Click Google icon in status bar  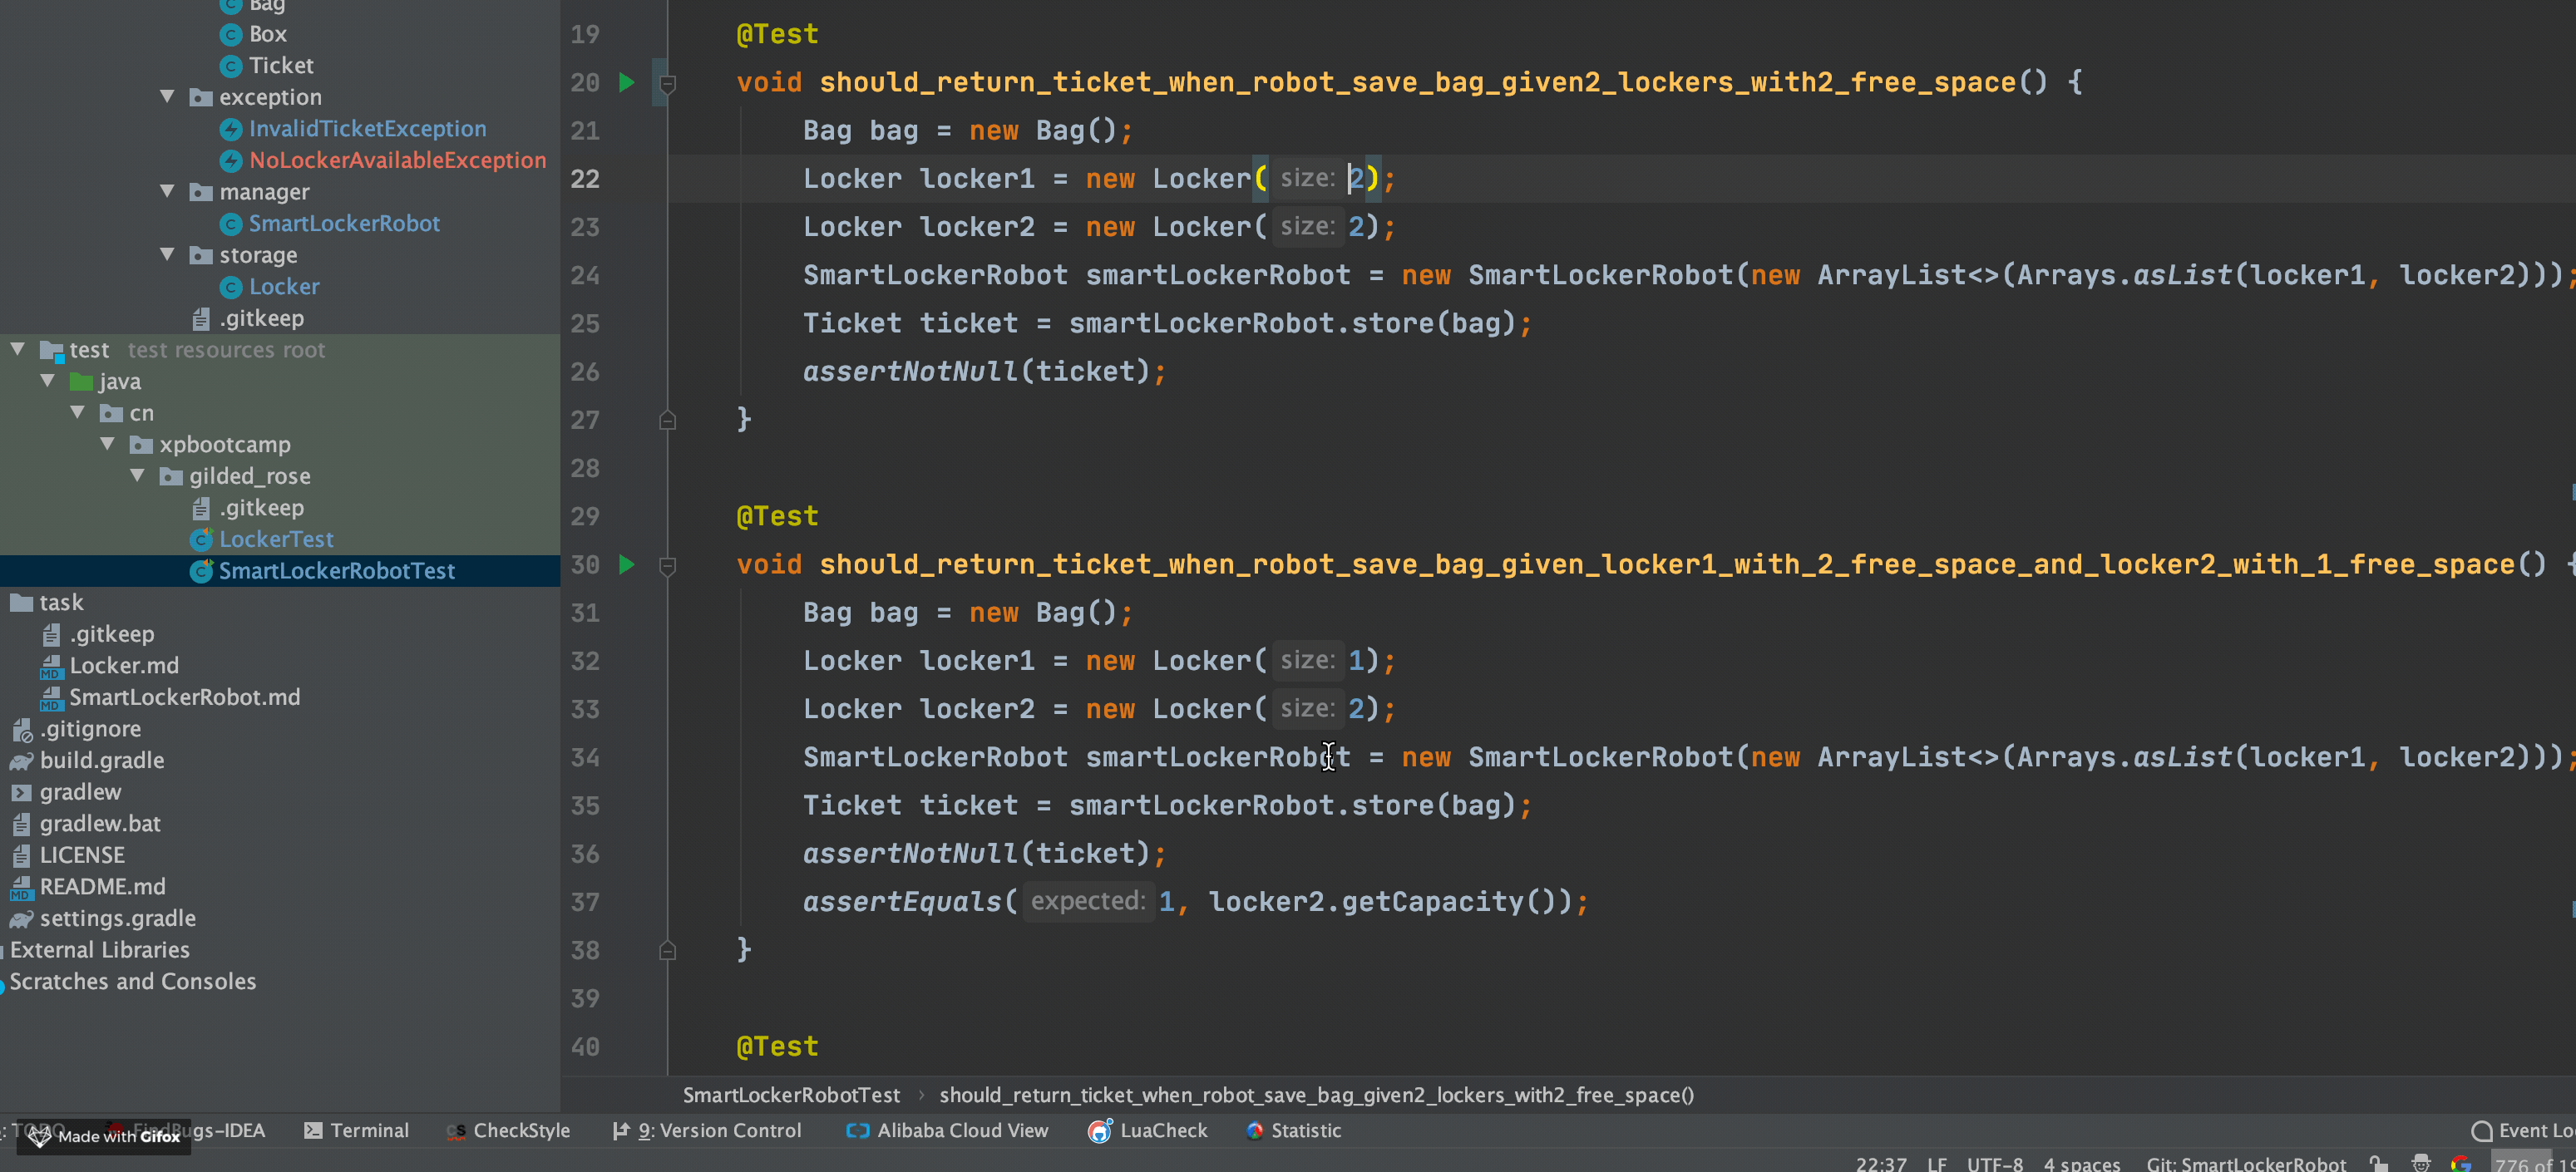[x=2461, y=1163]
